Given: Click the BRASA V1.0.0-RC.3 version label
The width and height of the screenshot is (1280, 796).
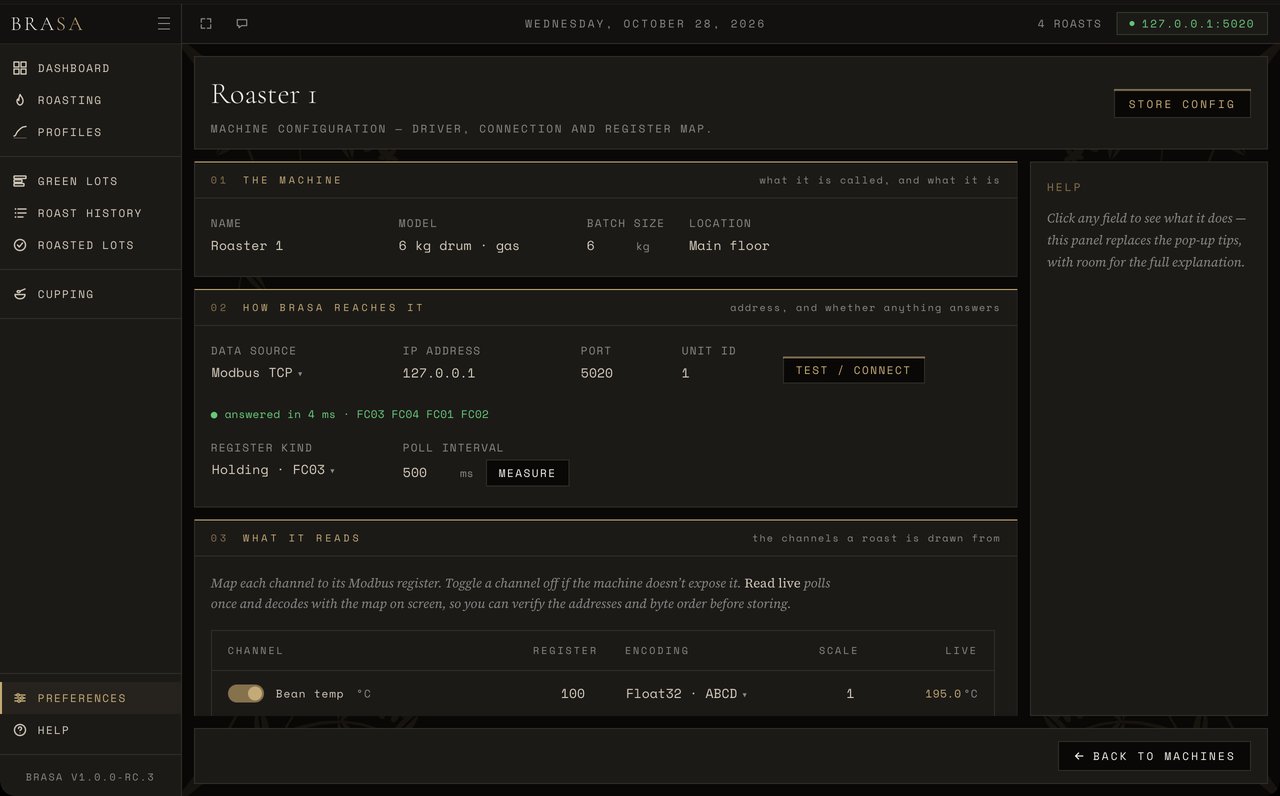Looking at the screenshot, I should 90,777.
